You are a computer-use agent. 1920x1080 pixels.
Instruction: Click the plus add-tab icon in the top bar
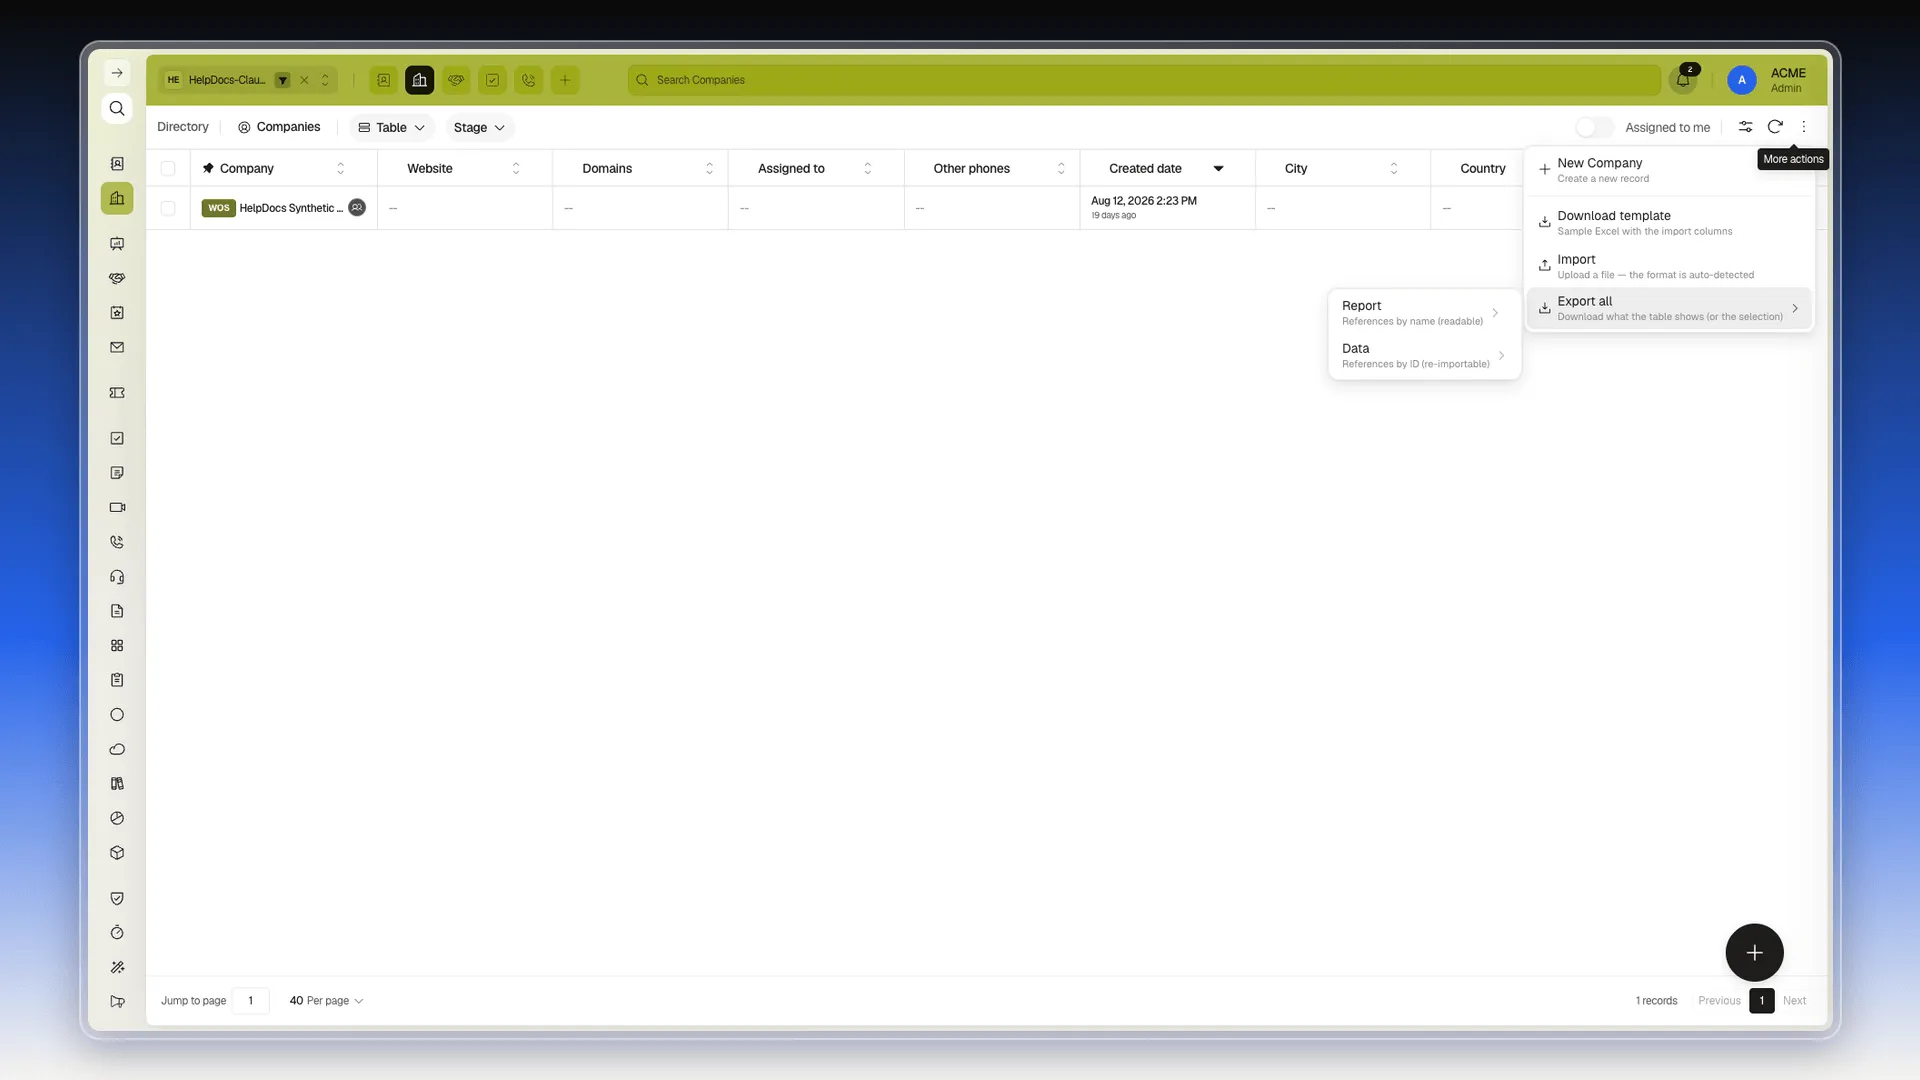(565, 80)
